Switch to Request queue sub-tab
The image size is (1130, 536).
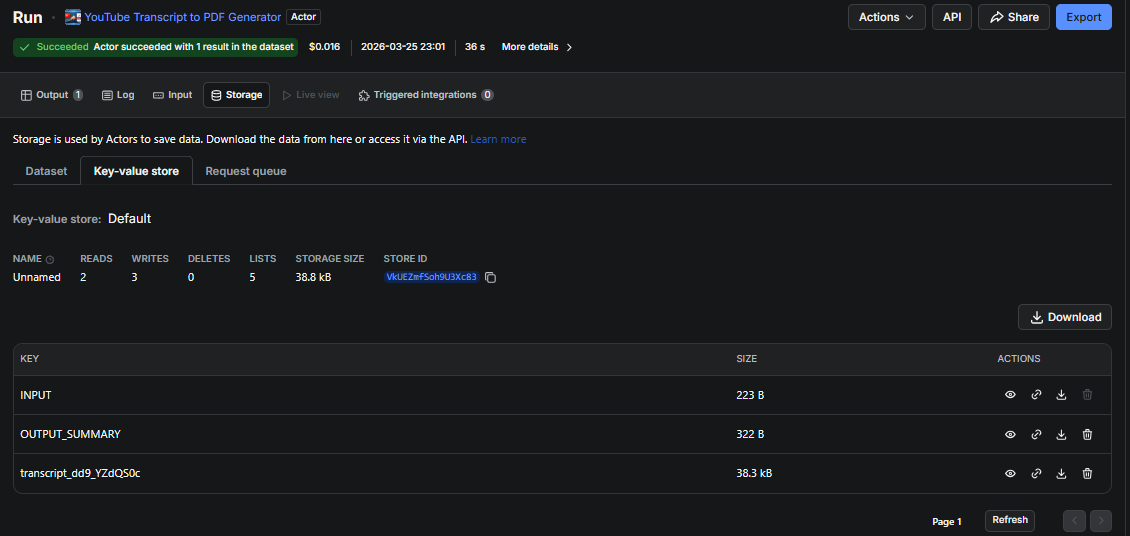246,171
